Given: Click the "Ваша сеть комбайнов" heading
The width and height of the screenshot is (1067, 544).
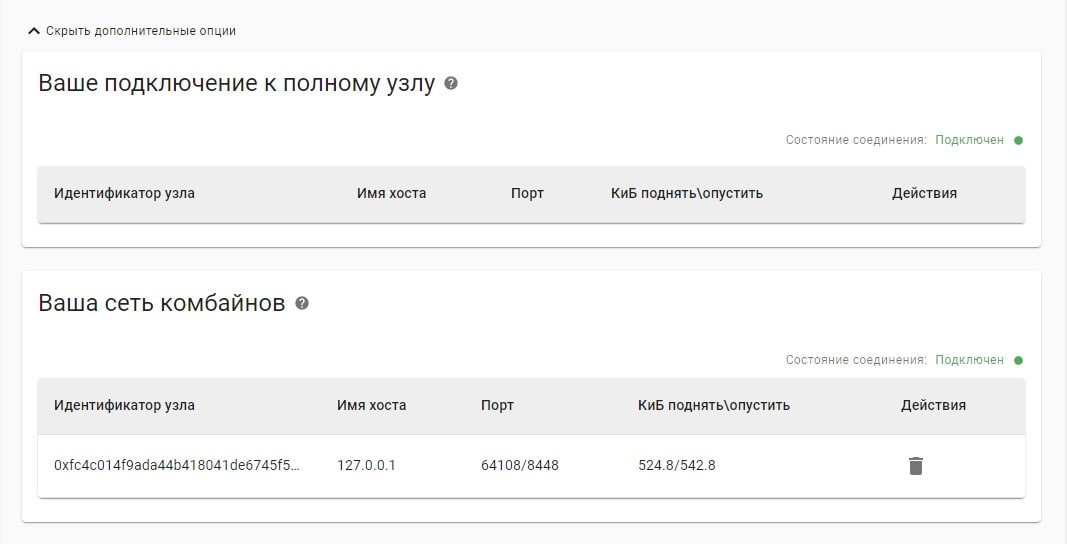Looking at the screenshot, I should (161, 303).
